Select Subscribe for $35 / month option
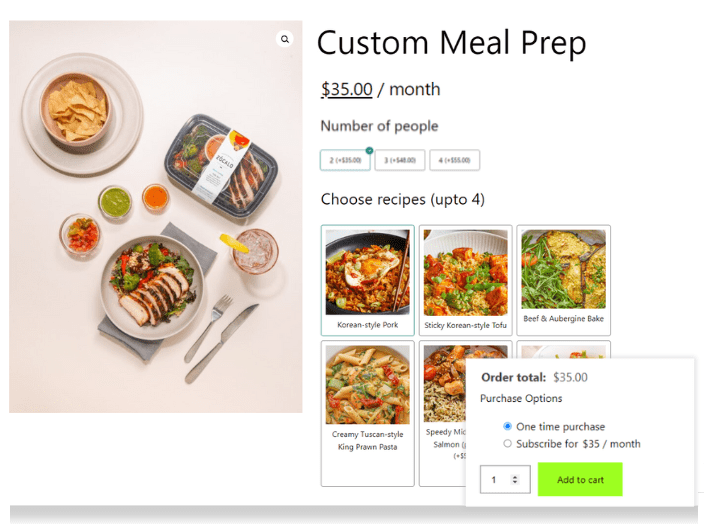 click(508, 444)
